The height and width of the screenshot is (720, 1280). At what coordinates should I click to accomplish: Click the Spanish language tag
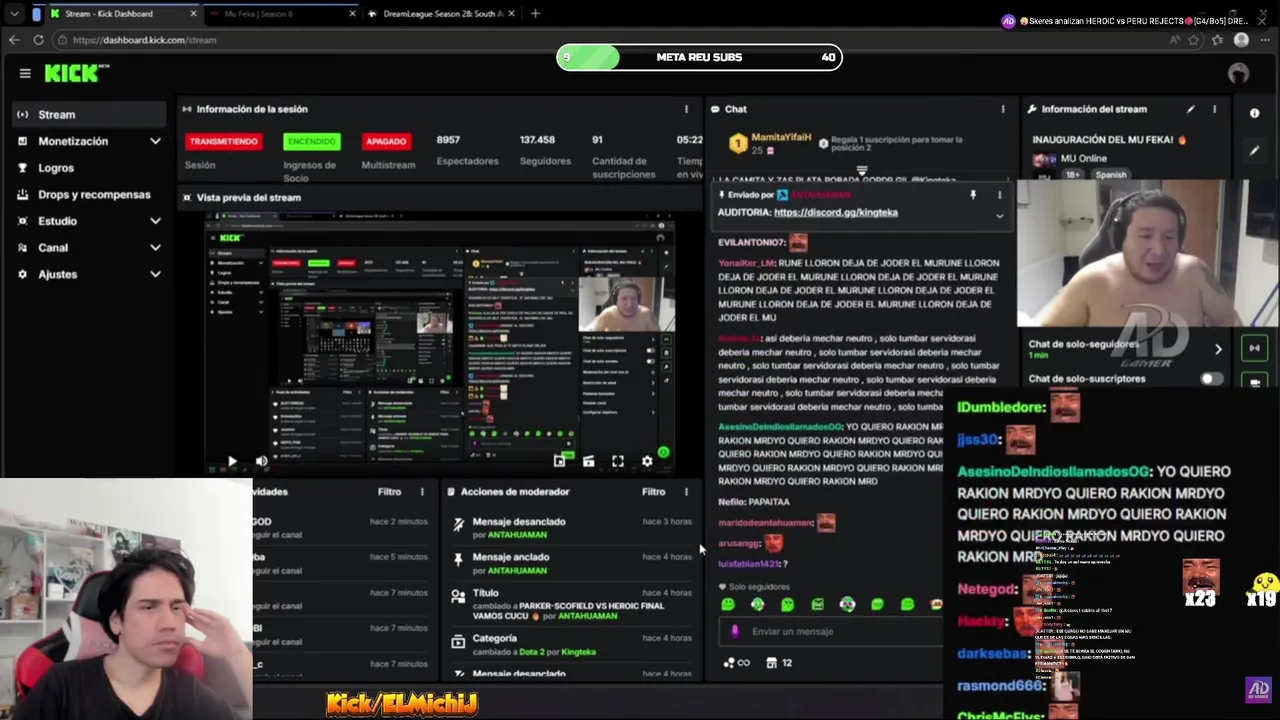pyautogui.click(x=1111, y=174)
